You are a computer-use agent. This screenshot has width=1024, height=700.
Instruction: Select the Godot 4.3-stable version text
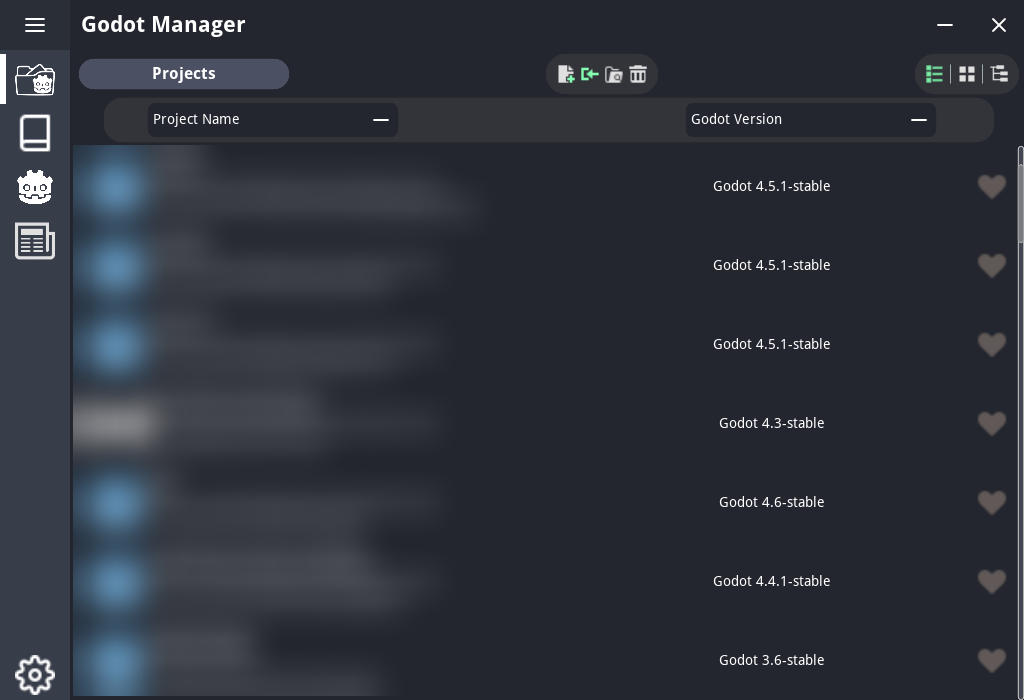coord(771,423)
